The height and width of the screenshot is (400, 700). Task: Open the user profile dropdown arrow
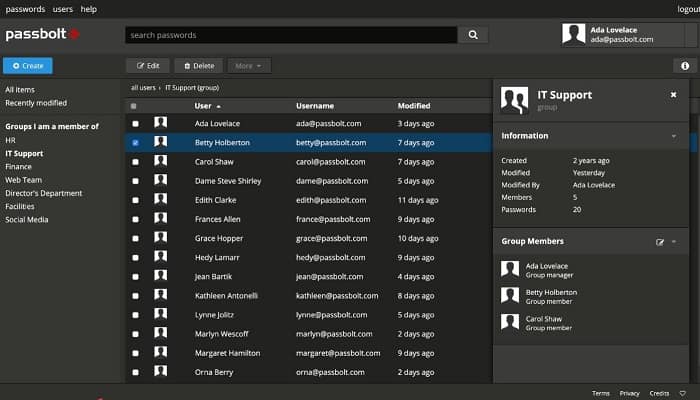690,34
